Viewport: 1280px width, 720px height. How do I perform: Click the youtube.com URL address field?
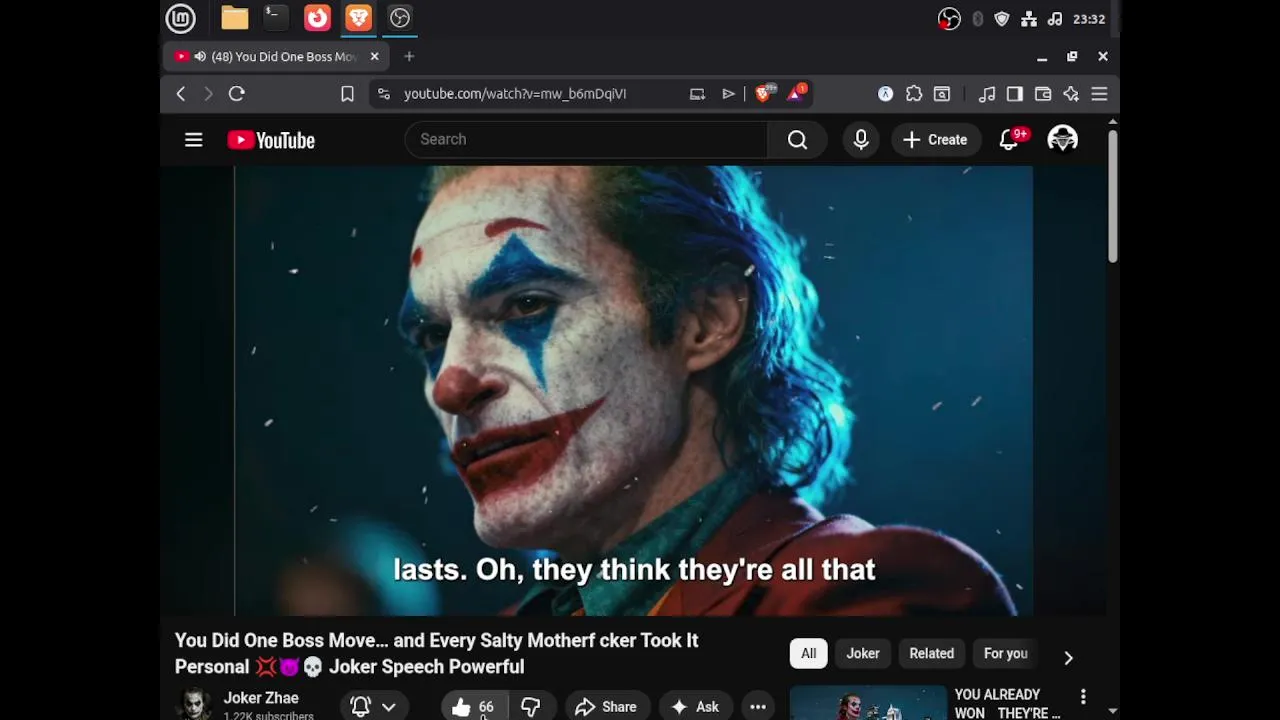(x=515, y=94)
